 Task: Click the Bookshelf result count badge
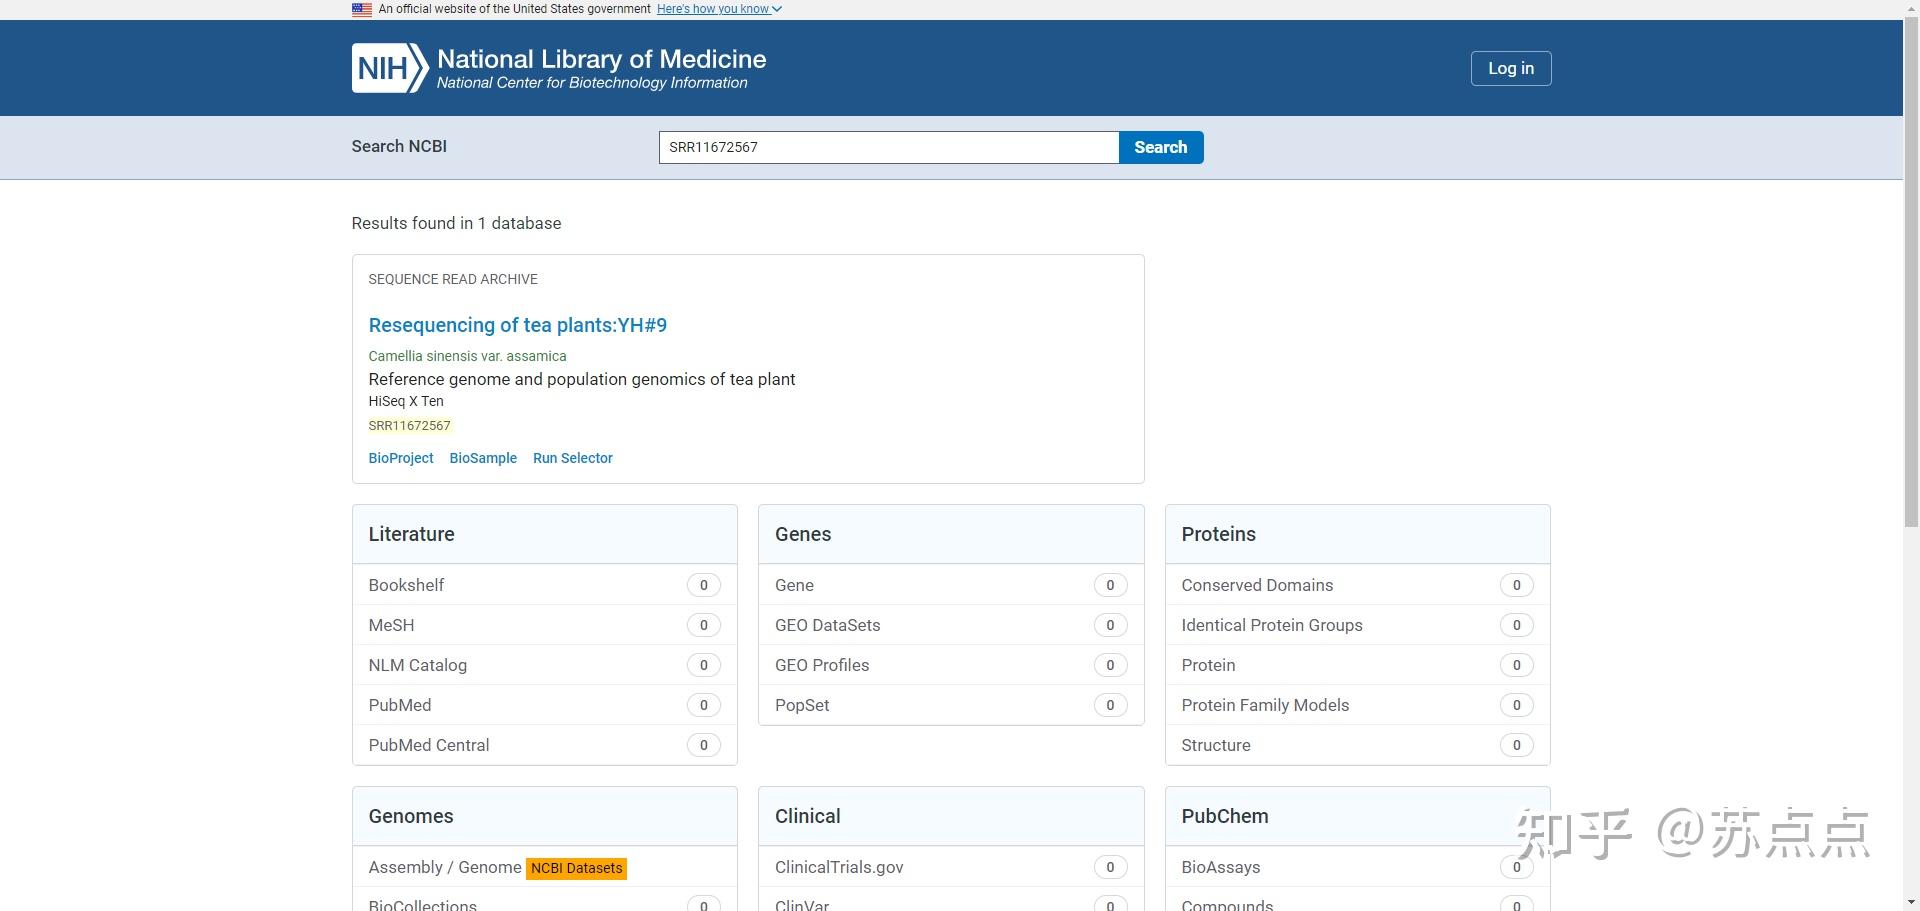click(703, 585)
